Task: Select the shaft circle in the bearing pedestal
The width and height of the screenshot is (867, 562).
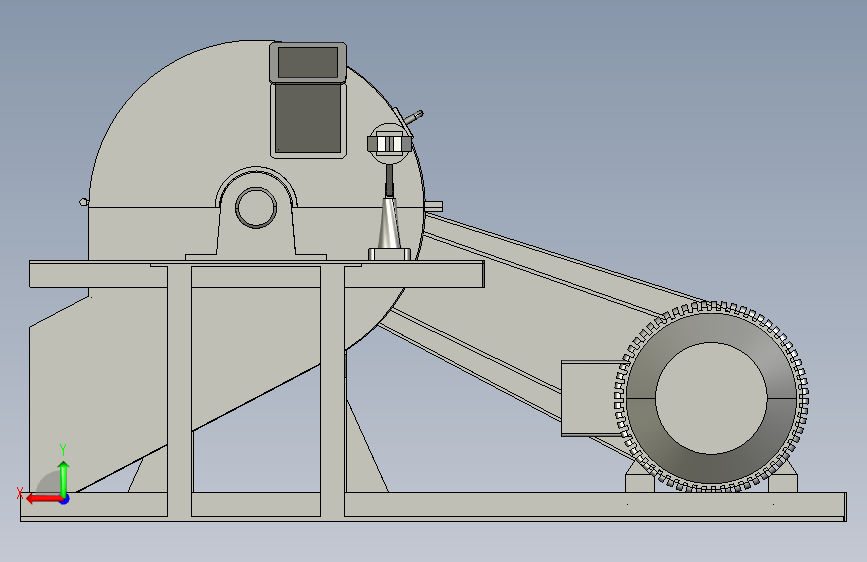Action: (x=256, y=207)
